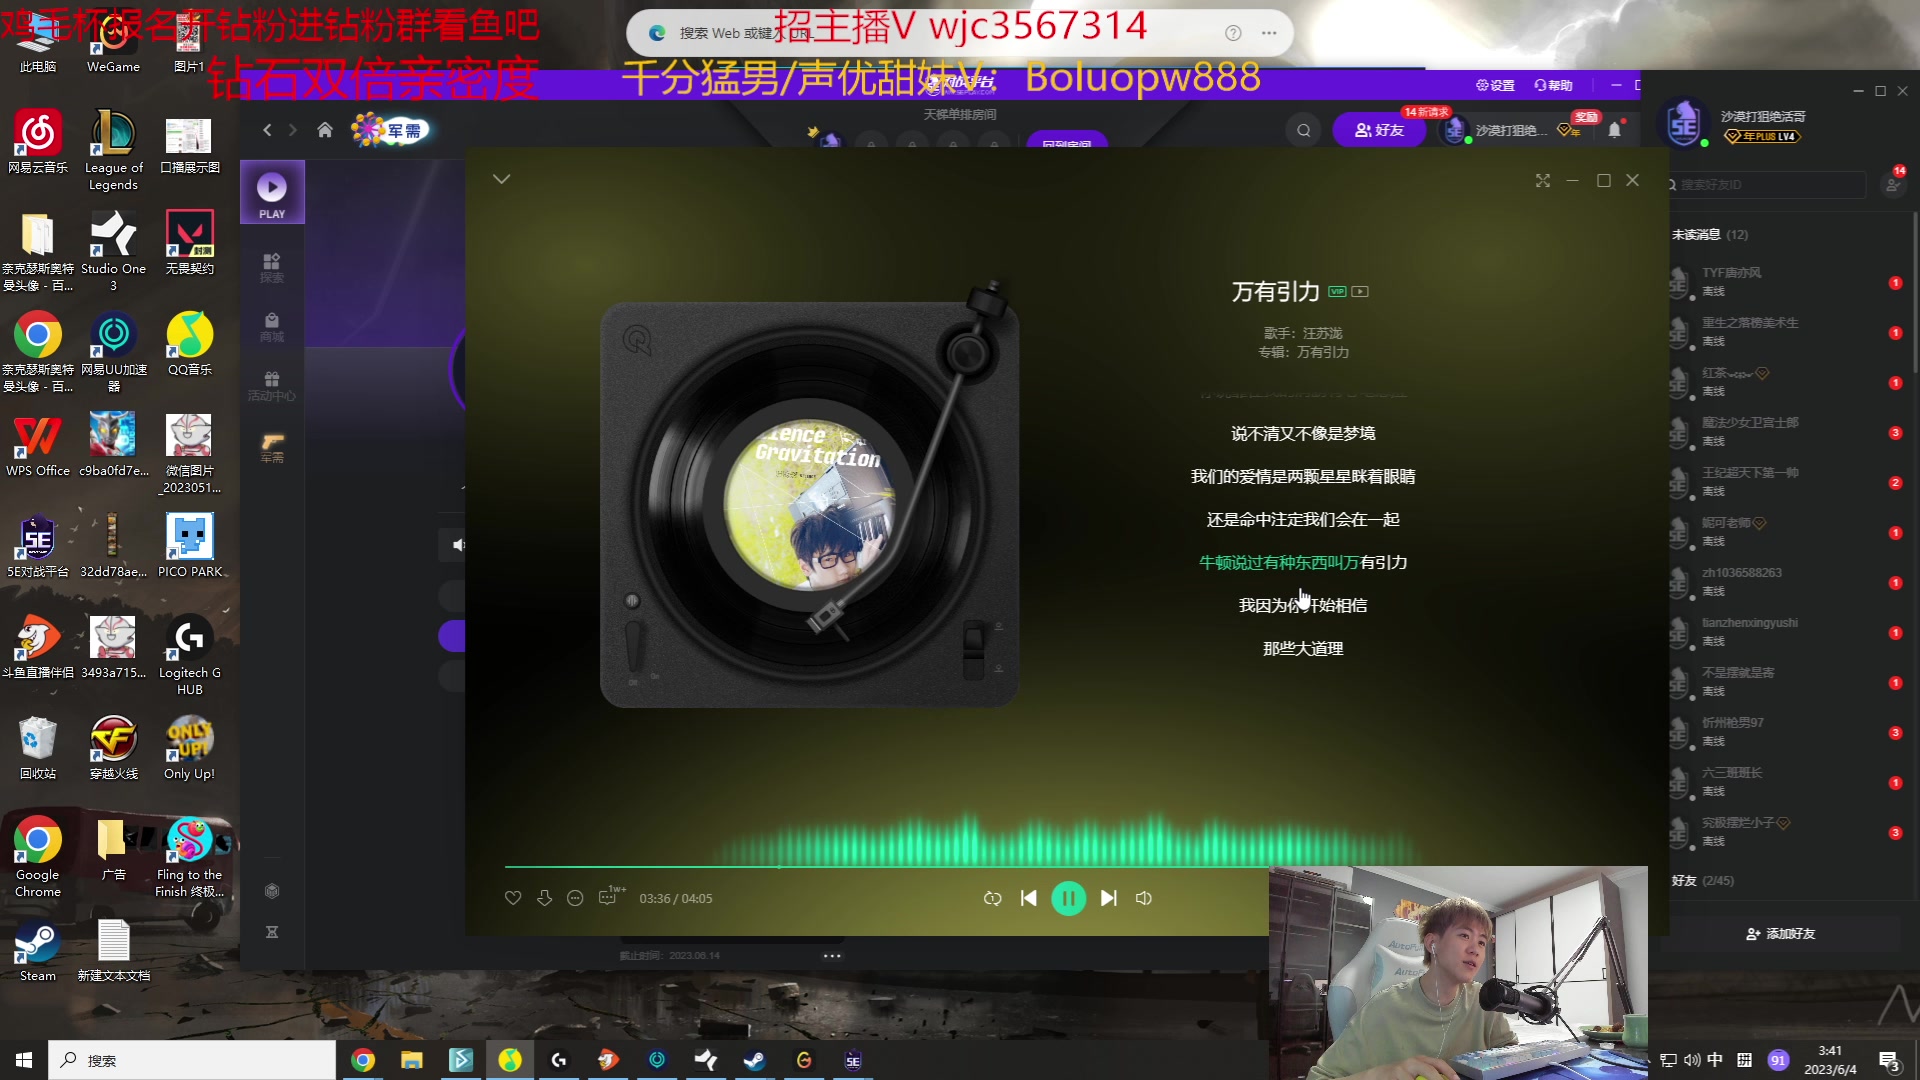Viewport: 1920px width, 1080px height.
Task: Open search in the 5E header
Action: (1304, 130)
